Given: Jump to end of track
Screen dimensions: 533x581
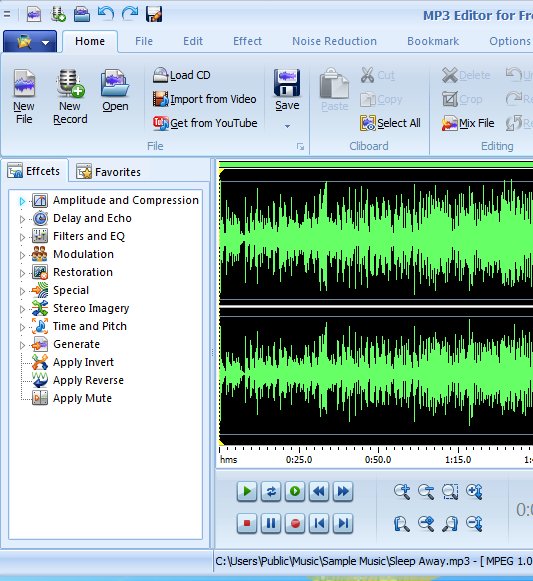Looking at the screenshot, I should point(343,523).
